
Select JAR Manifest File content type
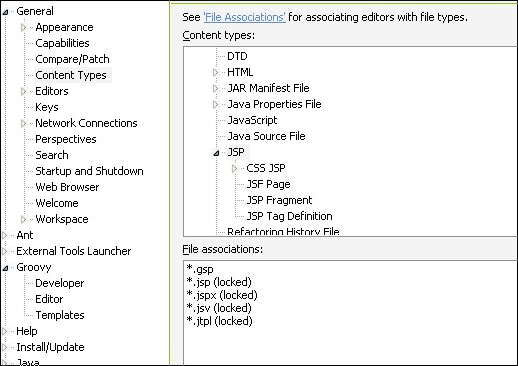pyautogui.click(x=268, y=88)
